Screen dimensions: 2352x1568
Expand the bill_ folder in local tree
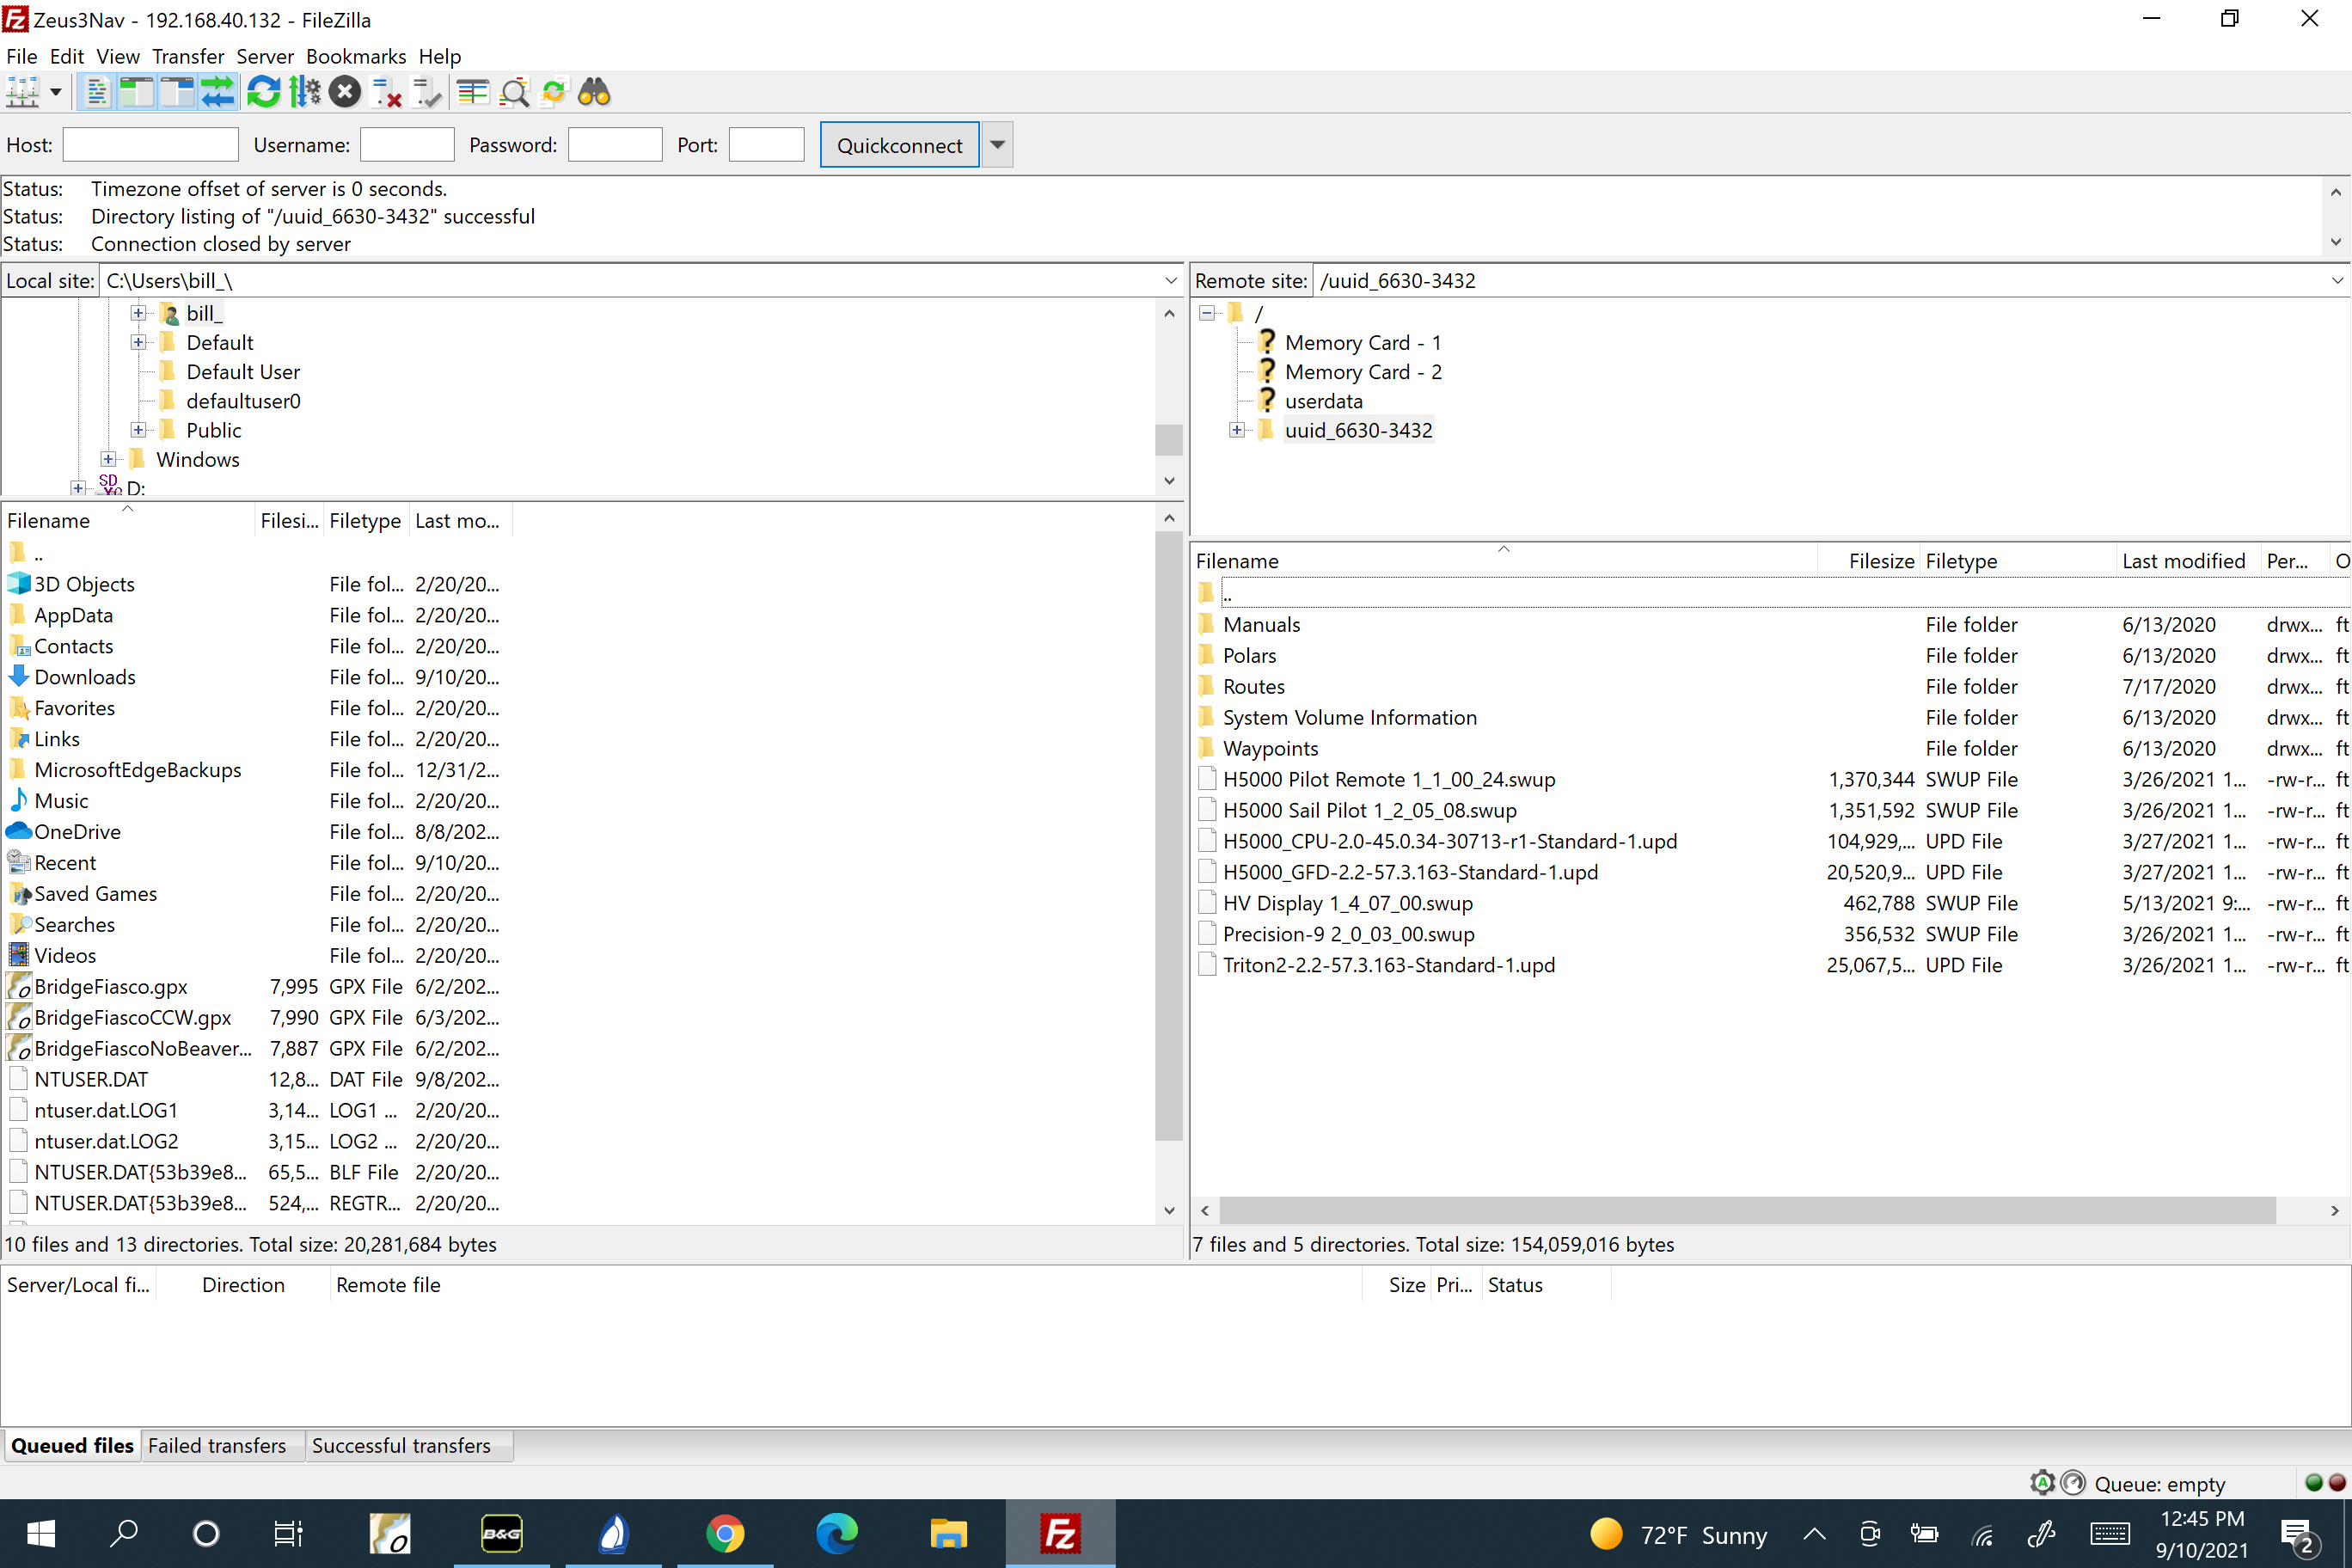click(138, 314)
